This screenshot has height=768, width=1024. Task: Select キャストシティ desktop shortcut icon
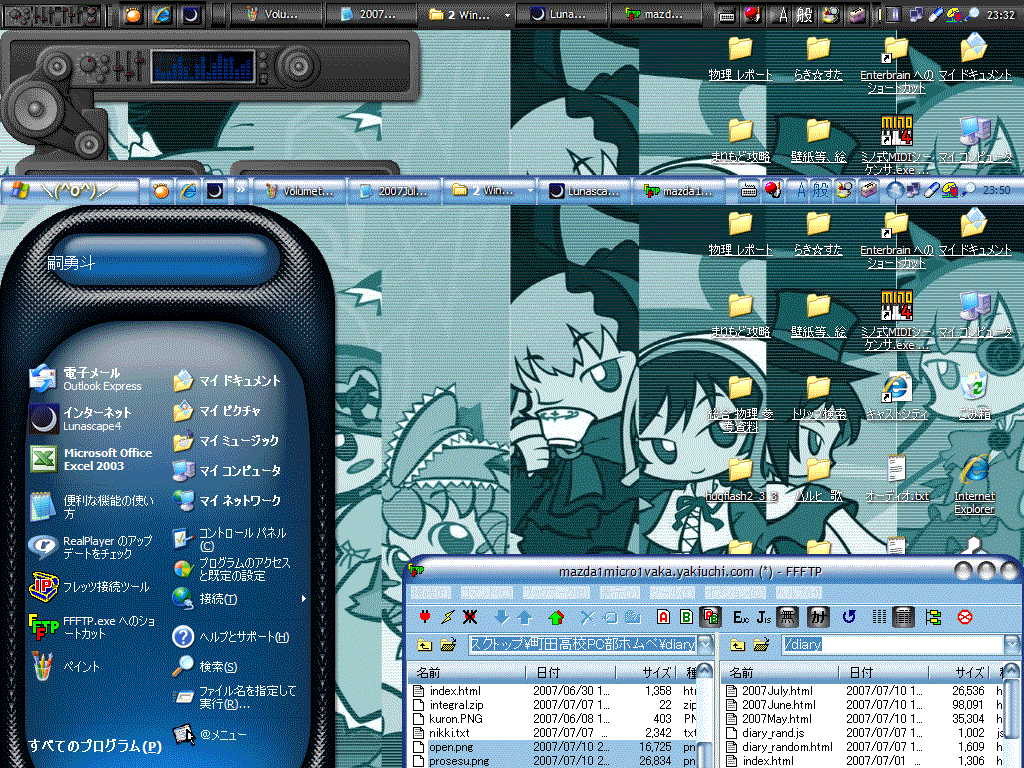(897, 396)
